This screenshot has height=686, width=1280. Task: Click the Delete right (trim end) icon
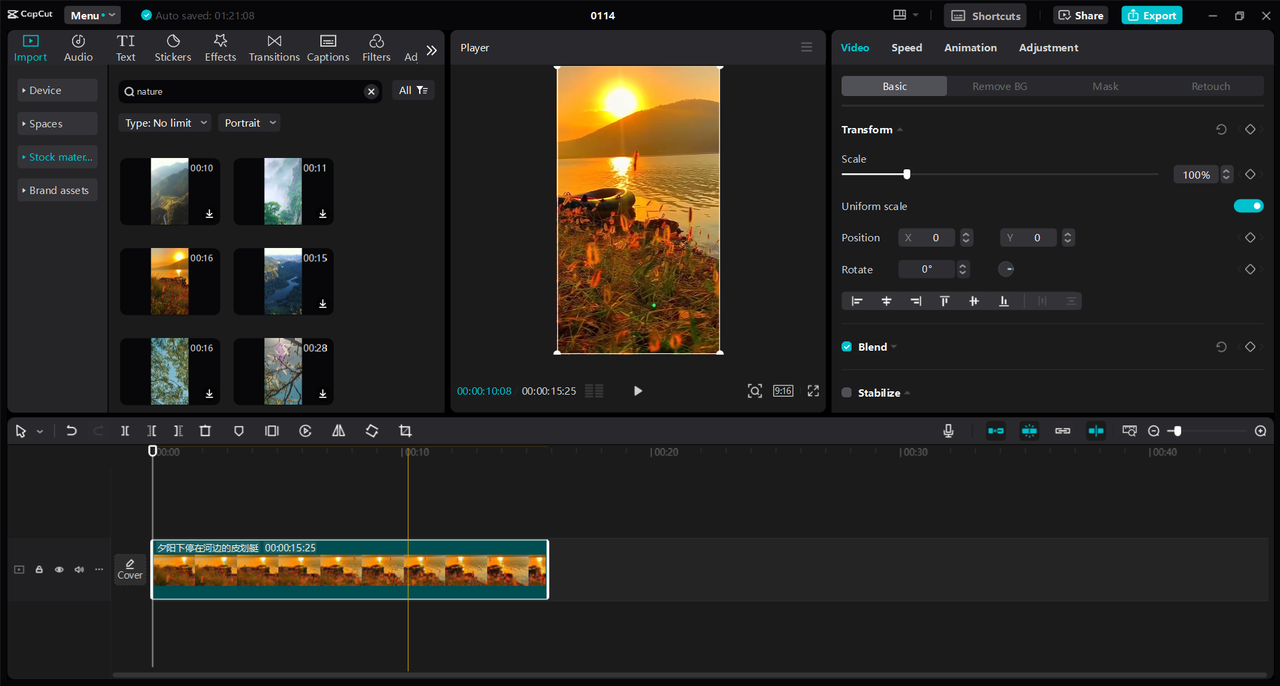pos(178,431)
